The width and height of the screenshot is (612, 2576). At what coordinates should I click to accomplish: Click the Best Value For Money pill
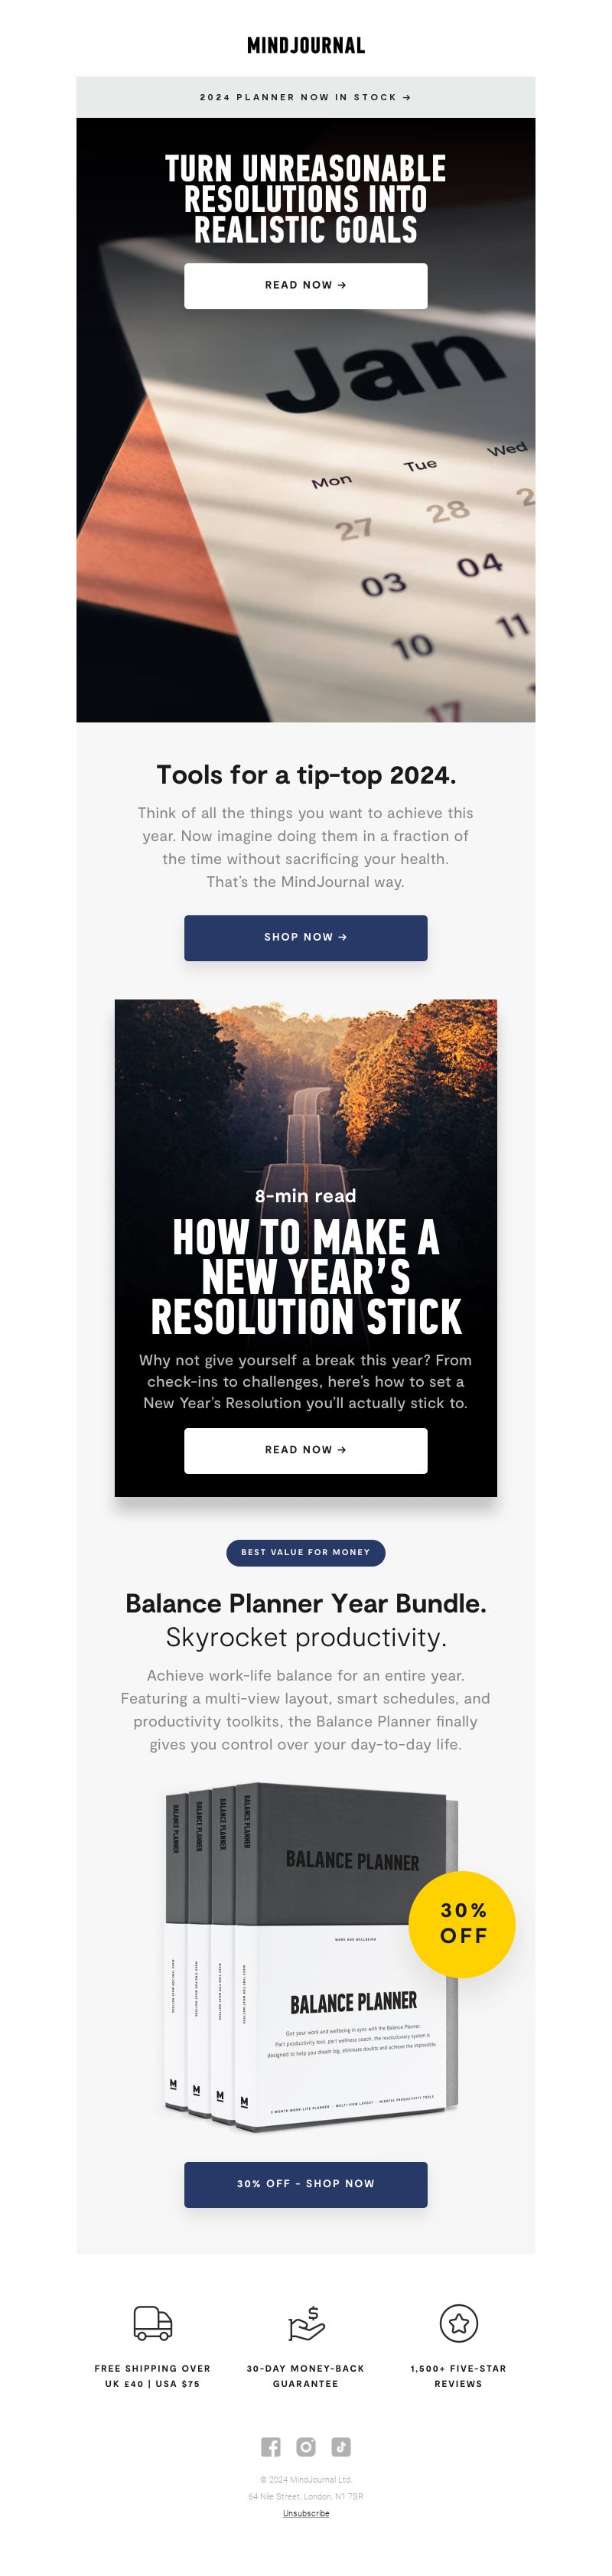[x=306, y=1552]
